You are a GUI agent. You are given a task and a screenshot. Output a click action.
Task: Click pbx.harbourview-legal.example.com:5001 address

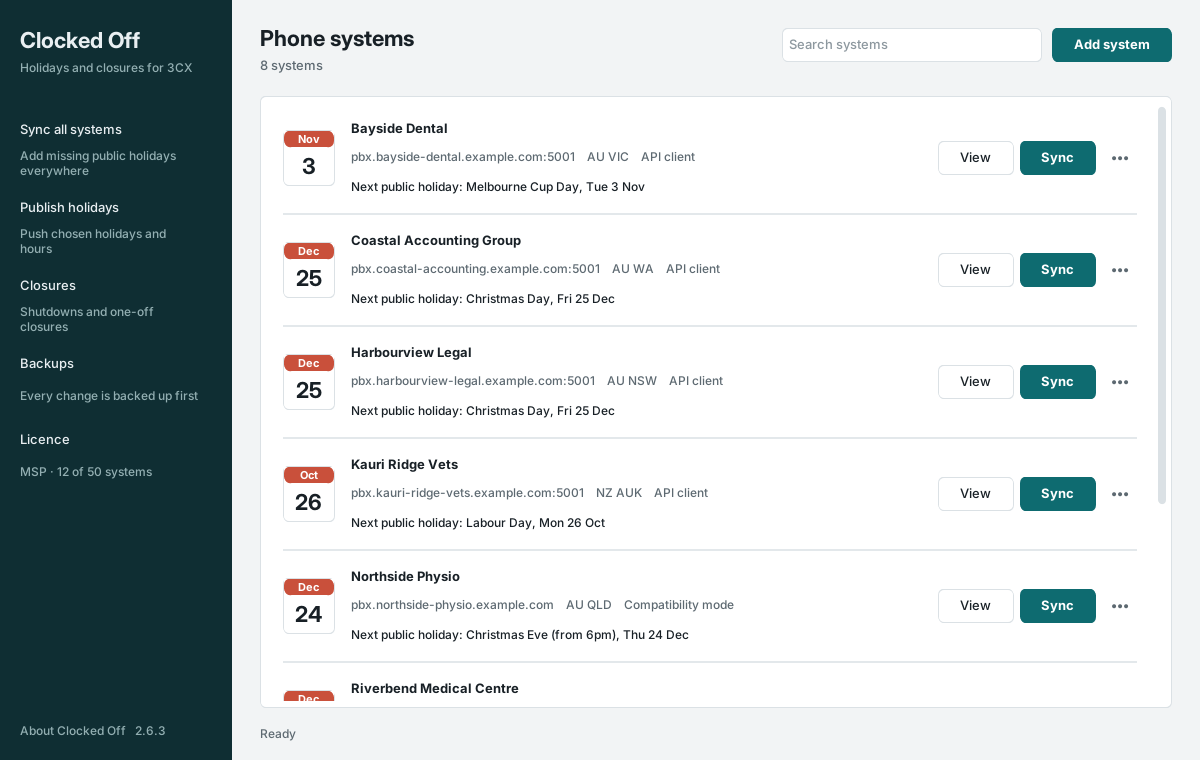click(473, 381)
